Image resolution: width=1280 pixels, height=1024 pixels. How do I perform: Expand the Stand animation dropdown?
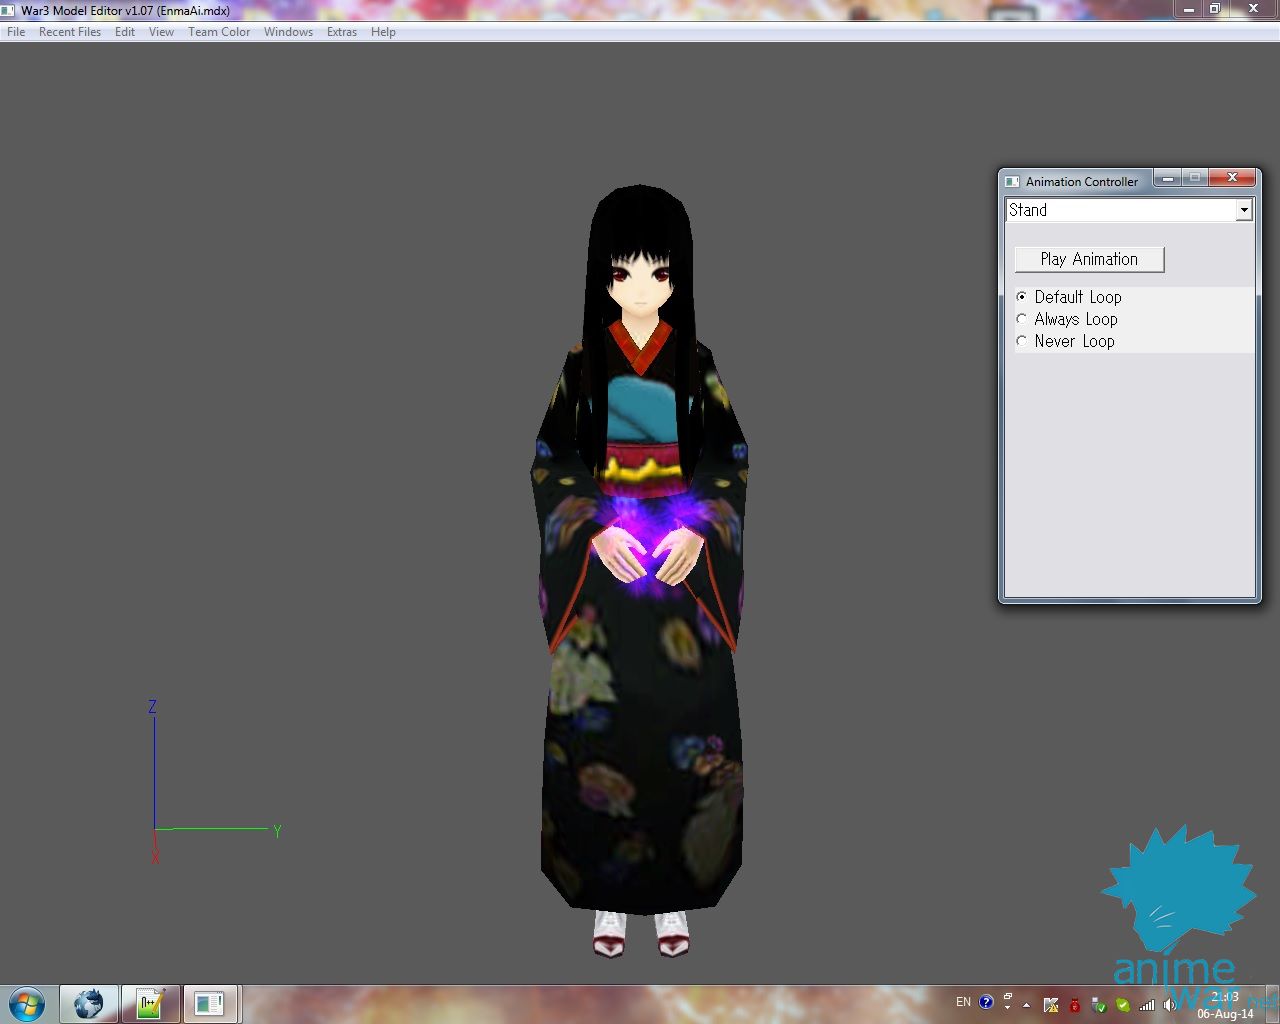pos(1243,210)
